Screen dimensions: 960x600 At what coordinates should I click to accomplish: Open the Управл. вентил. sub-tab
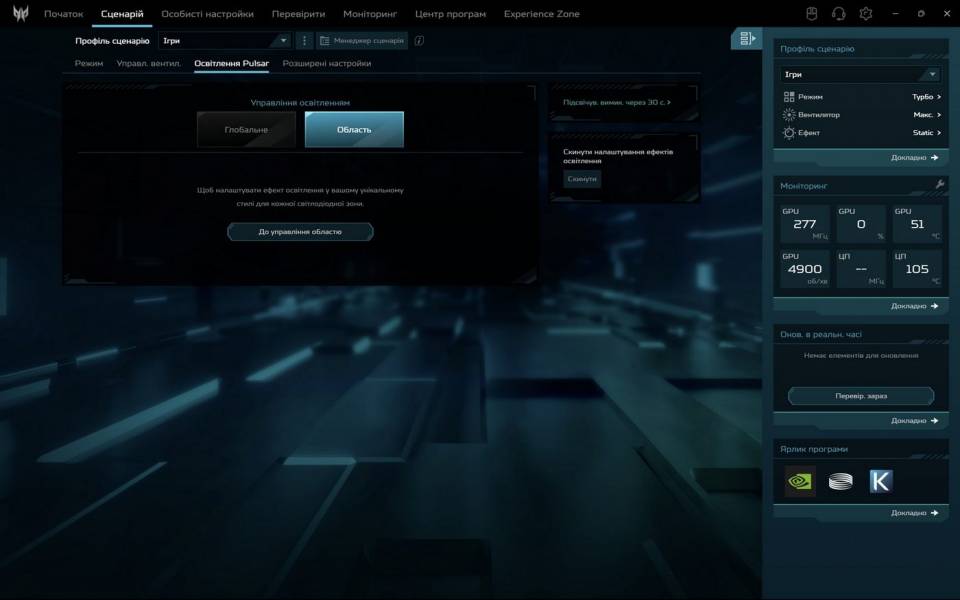(149, 63)
